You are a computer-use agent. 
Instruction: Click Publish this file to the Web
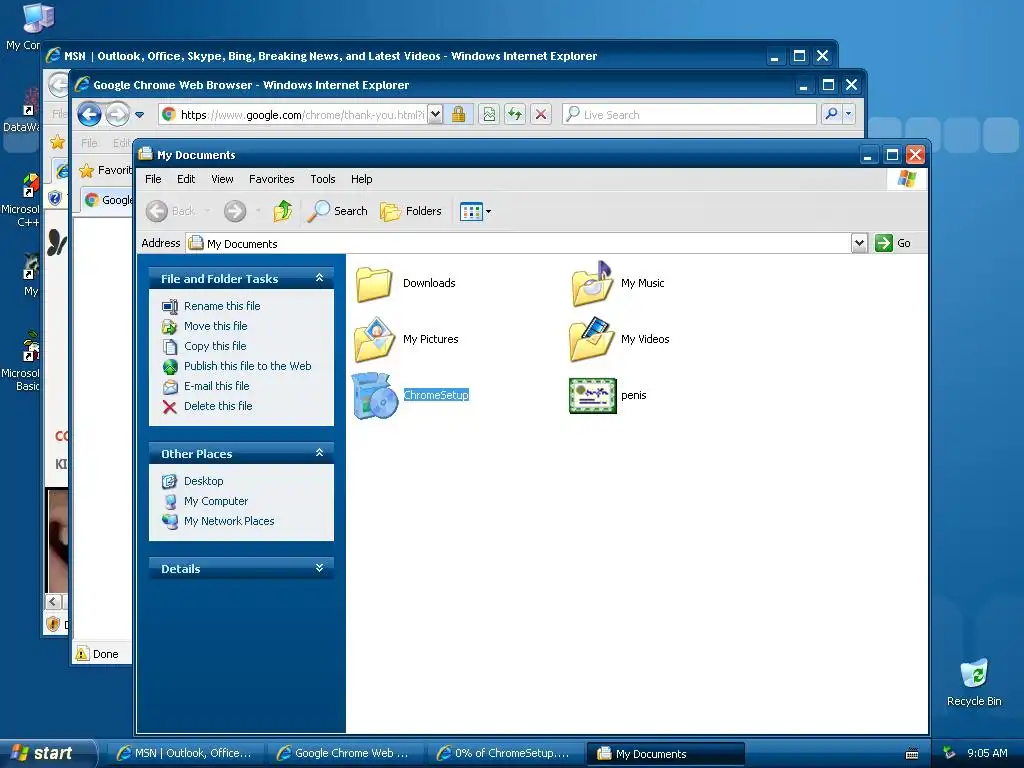point(248,366)
